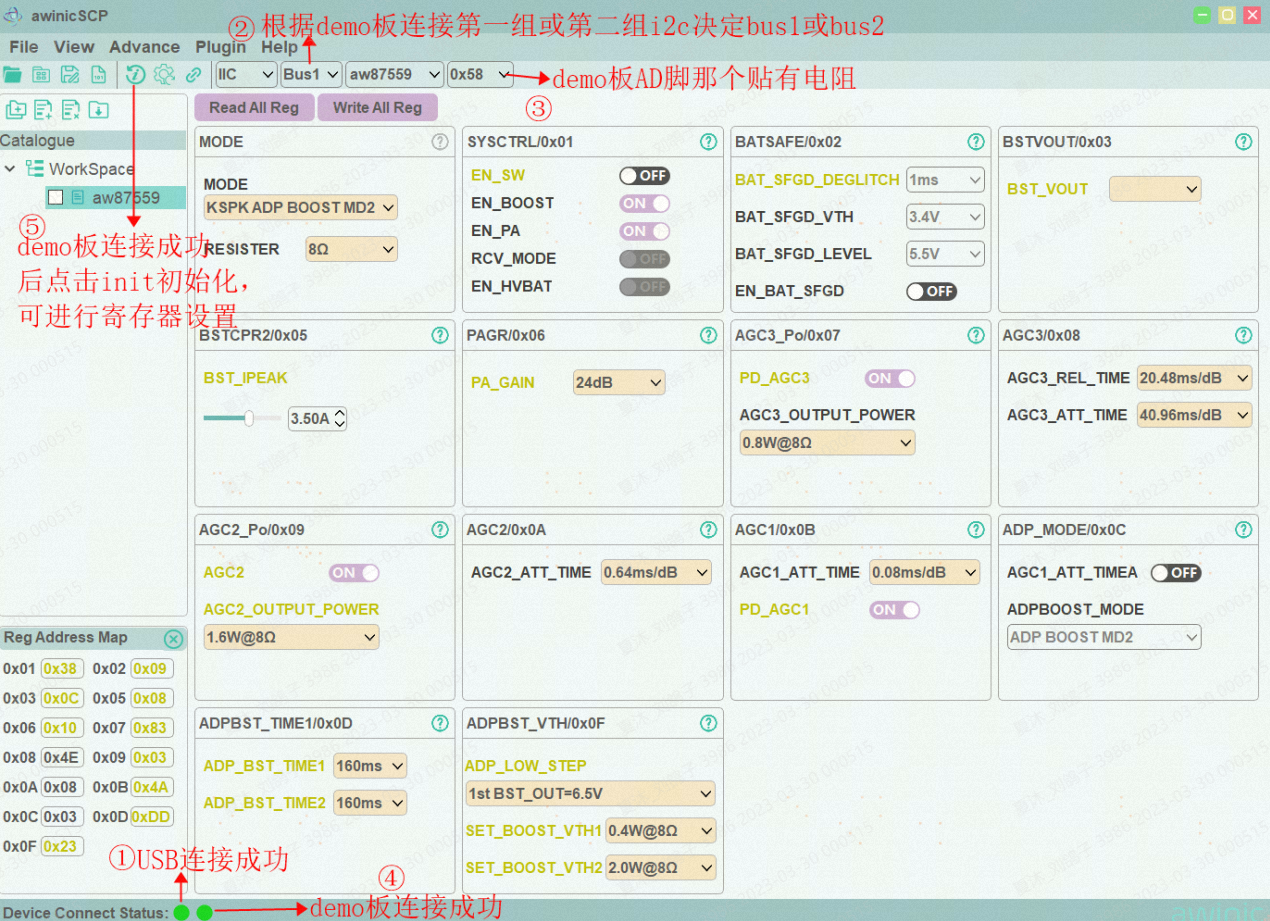1270x921 pixels.
Task: Toggle the EN_HVBAT switch
Action: coord(644,287)
